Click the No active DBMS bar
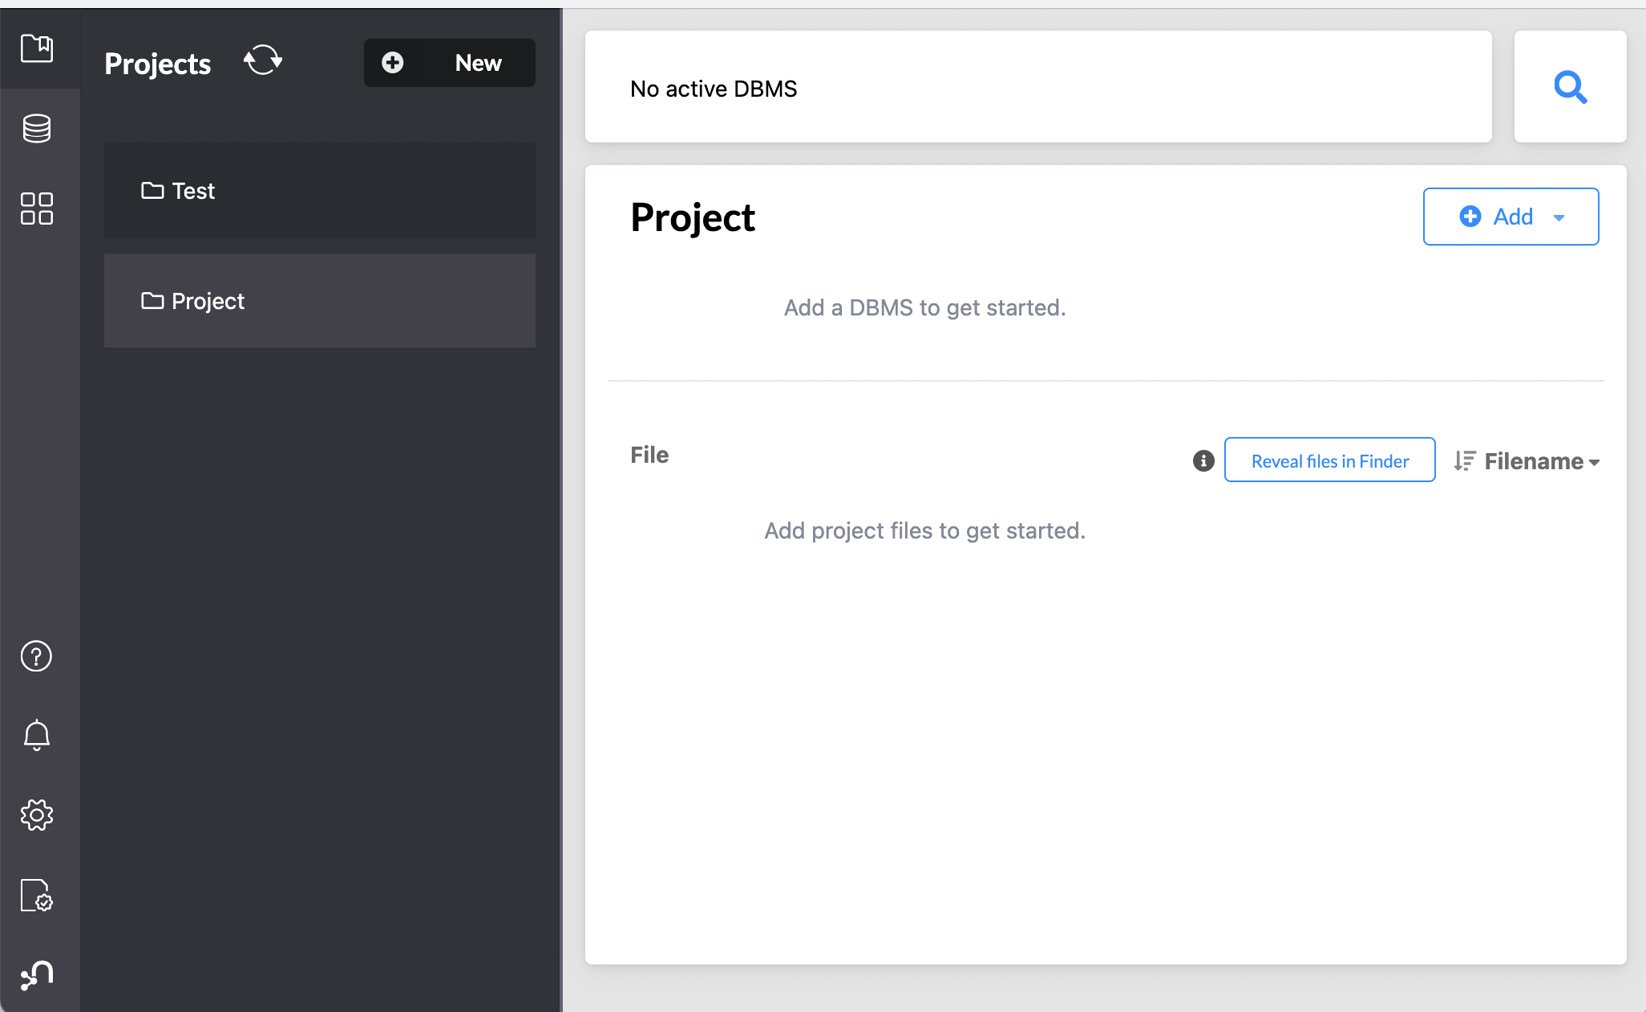The image size is (1646, 1012). (1038, 87)
